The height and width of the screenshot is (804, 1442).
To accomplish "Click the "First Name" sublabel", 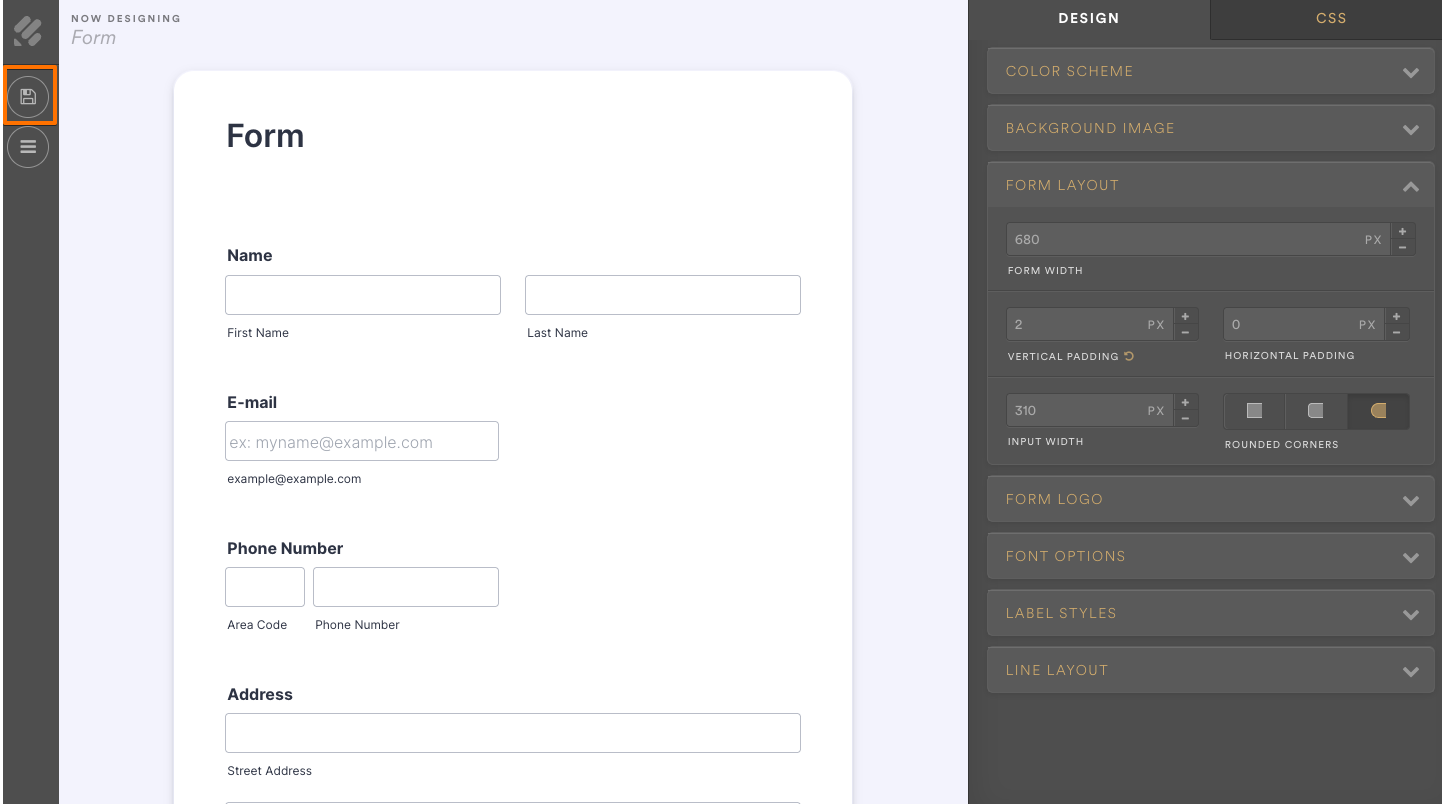I will (258, 333).
